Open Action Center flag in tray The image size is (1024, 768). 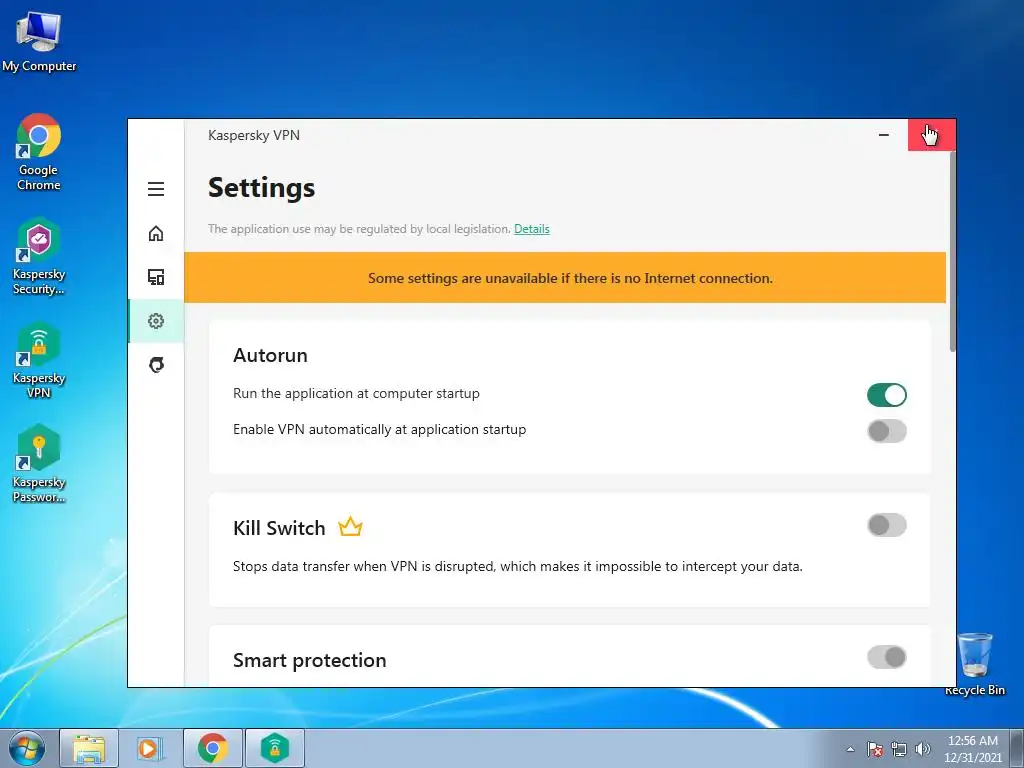tap(874, 749)
